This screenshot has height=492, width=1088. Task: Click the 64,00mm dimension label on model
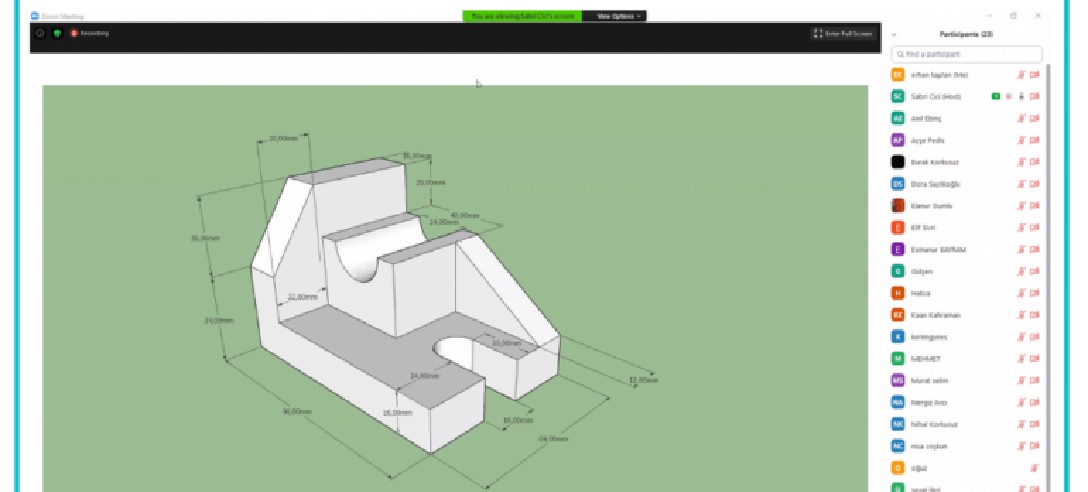coord(553,439)
